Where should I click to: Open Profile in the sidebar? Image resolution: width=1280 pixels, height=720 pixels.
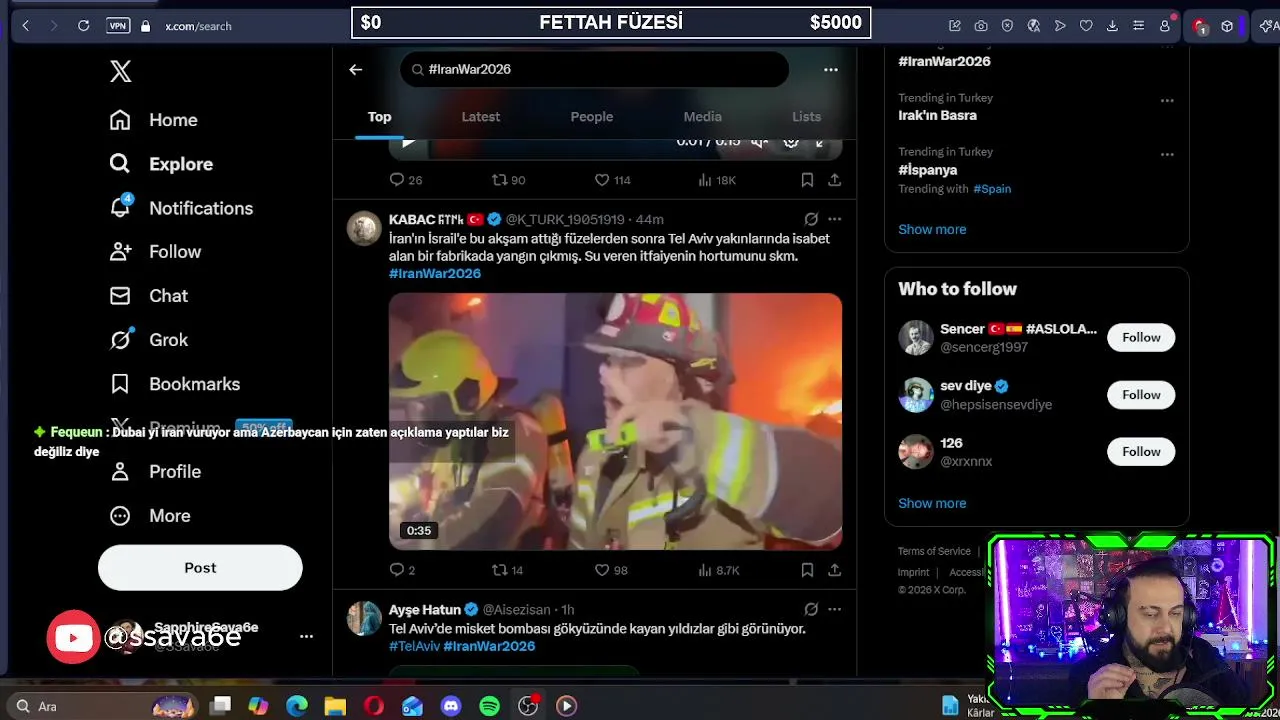click(155, 472)
